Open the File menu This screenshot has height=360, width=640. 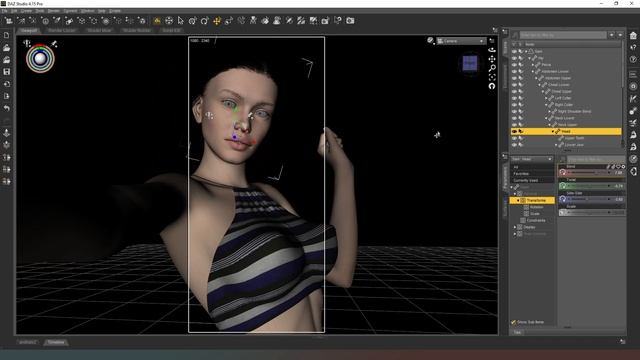4,11
